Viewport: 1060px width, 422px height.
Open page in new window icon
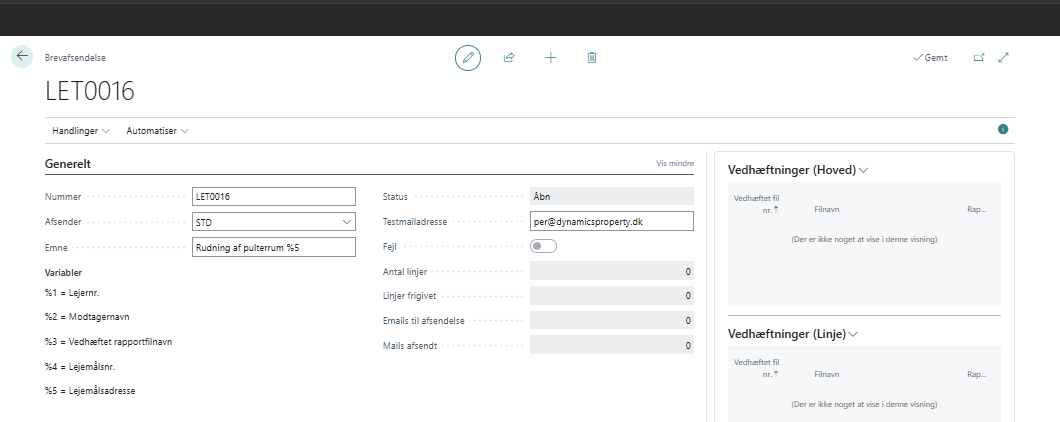tap(979, 58)
